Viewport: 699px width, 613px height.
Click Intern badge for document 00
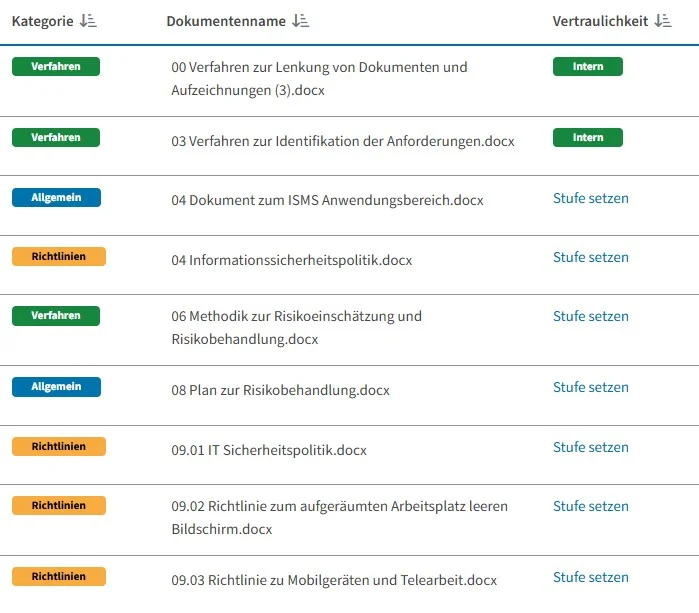pos(587,67)
